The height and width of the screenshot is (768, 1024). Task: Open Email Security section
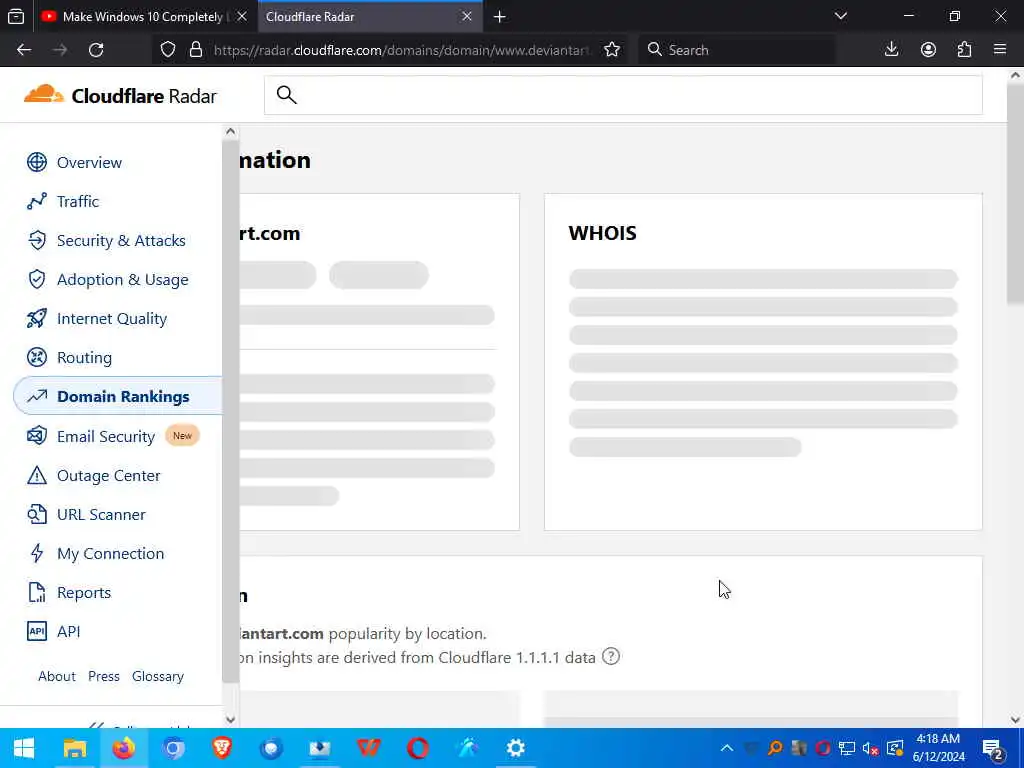point(106,436)
